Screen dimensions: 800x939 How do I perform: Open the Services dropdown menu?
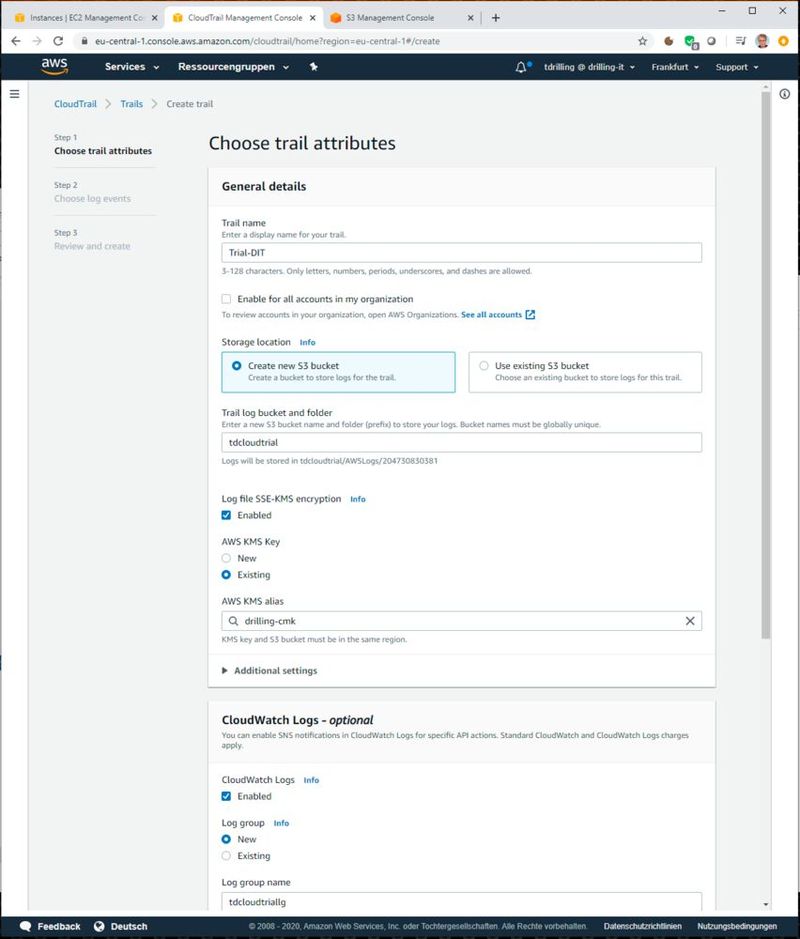(x=132, y=67)
